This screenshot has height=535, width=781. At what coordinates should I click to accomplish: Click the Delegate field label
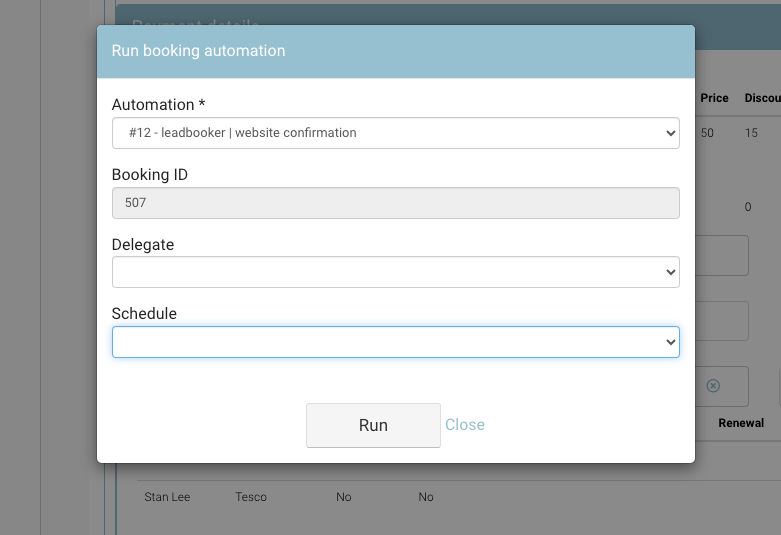143,245
